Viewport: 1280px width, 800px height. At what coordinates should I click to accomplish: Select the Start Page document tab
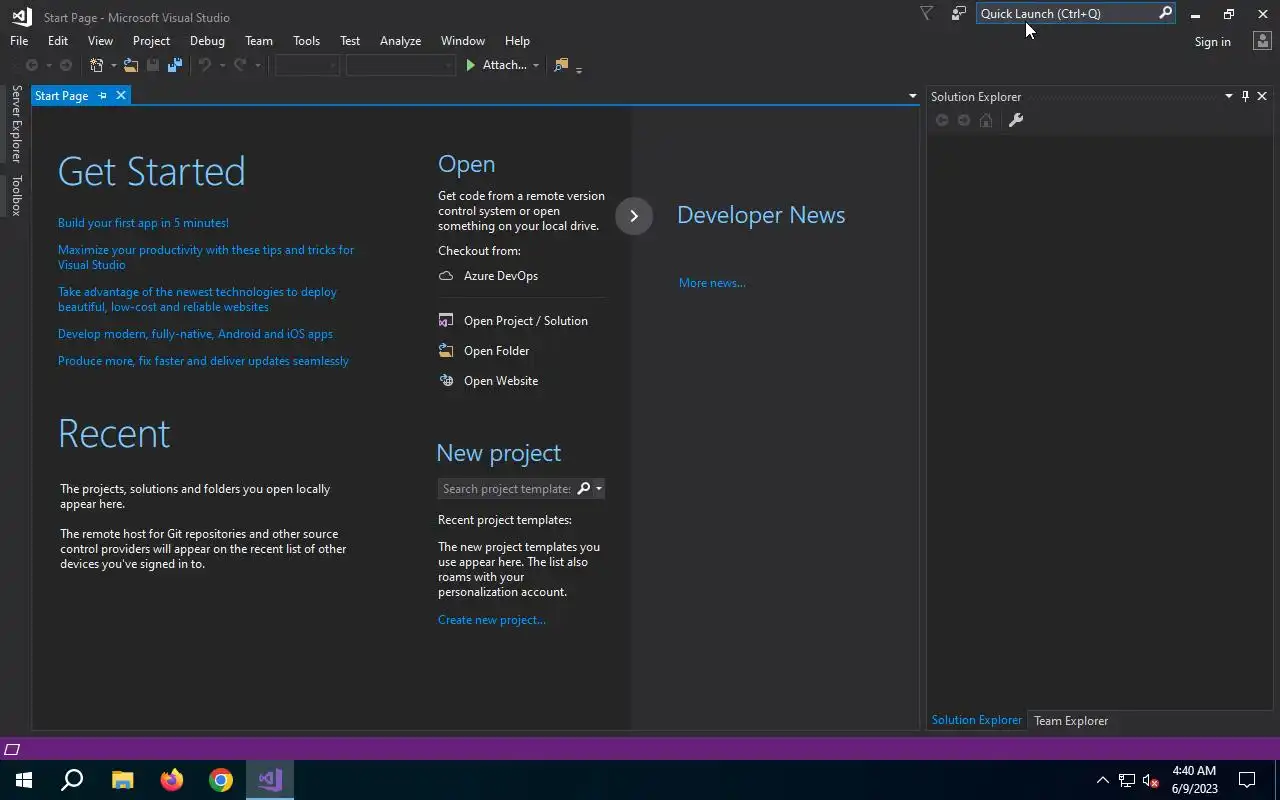coord(62,96)
